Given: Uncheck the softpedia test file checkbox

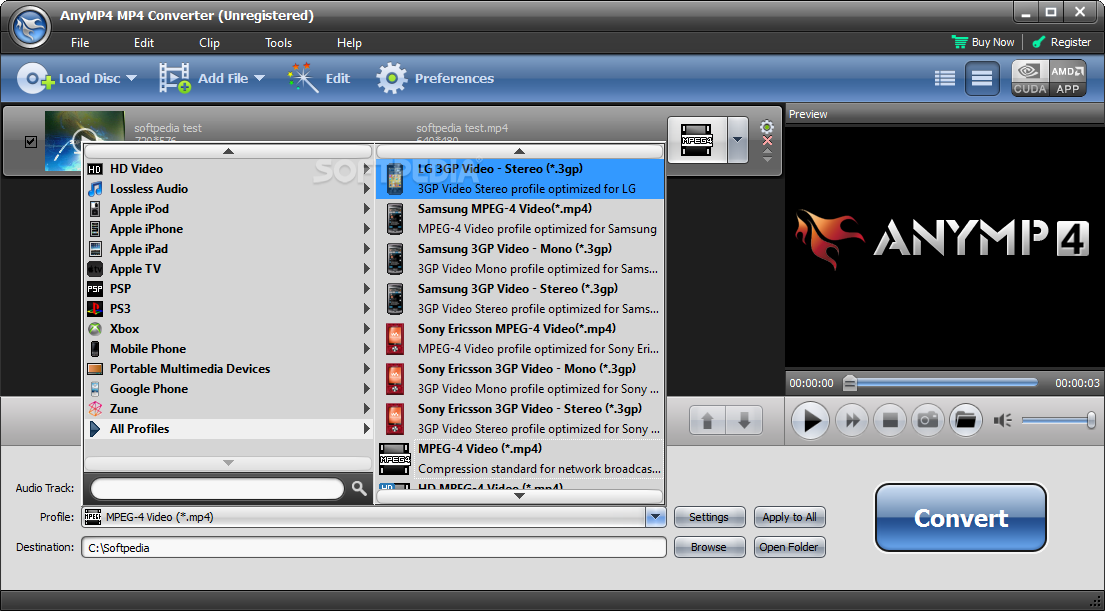Looking at the screenshot, I should (31, 142).
